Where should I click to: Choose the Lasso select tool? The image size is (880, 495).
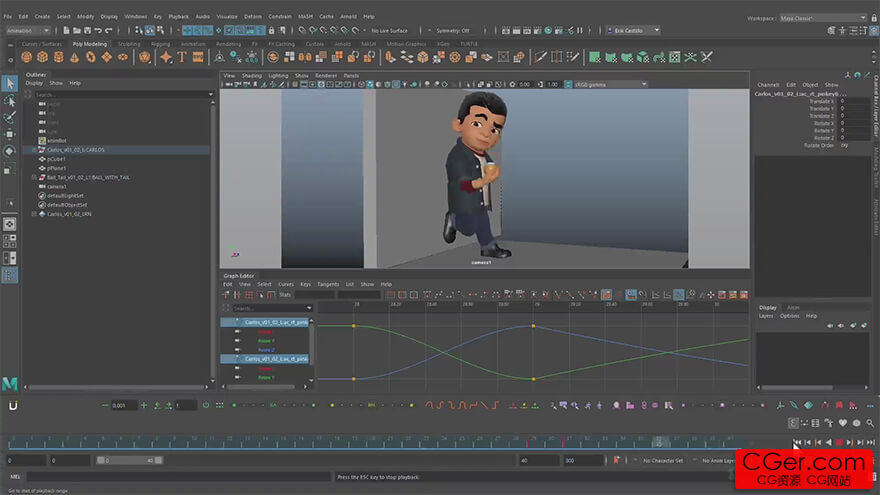(x=10, y=101)
